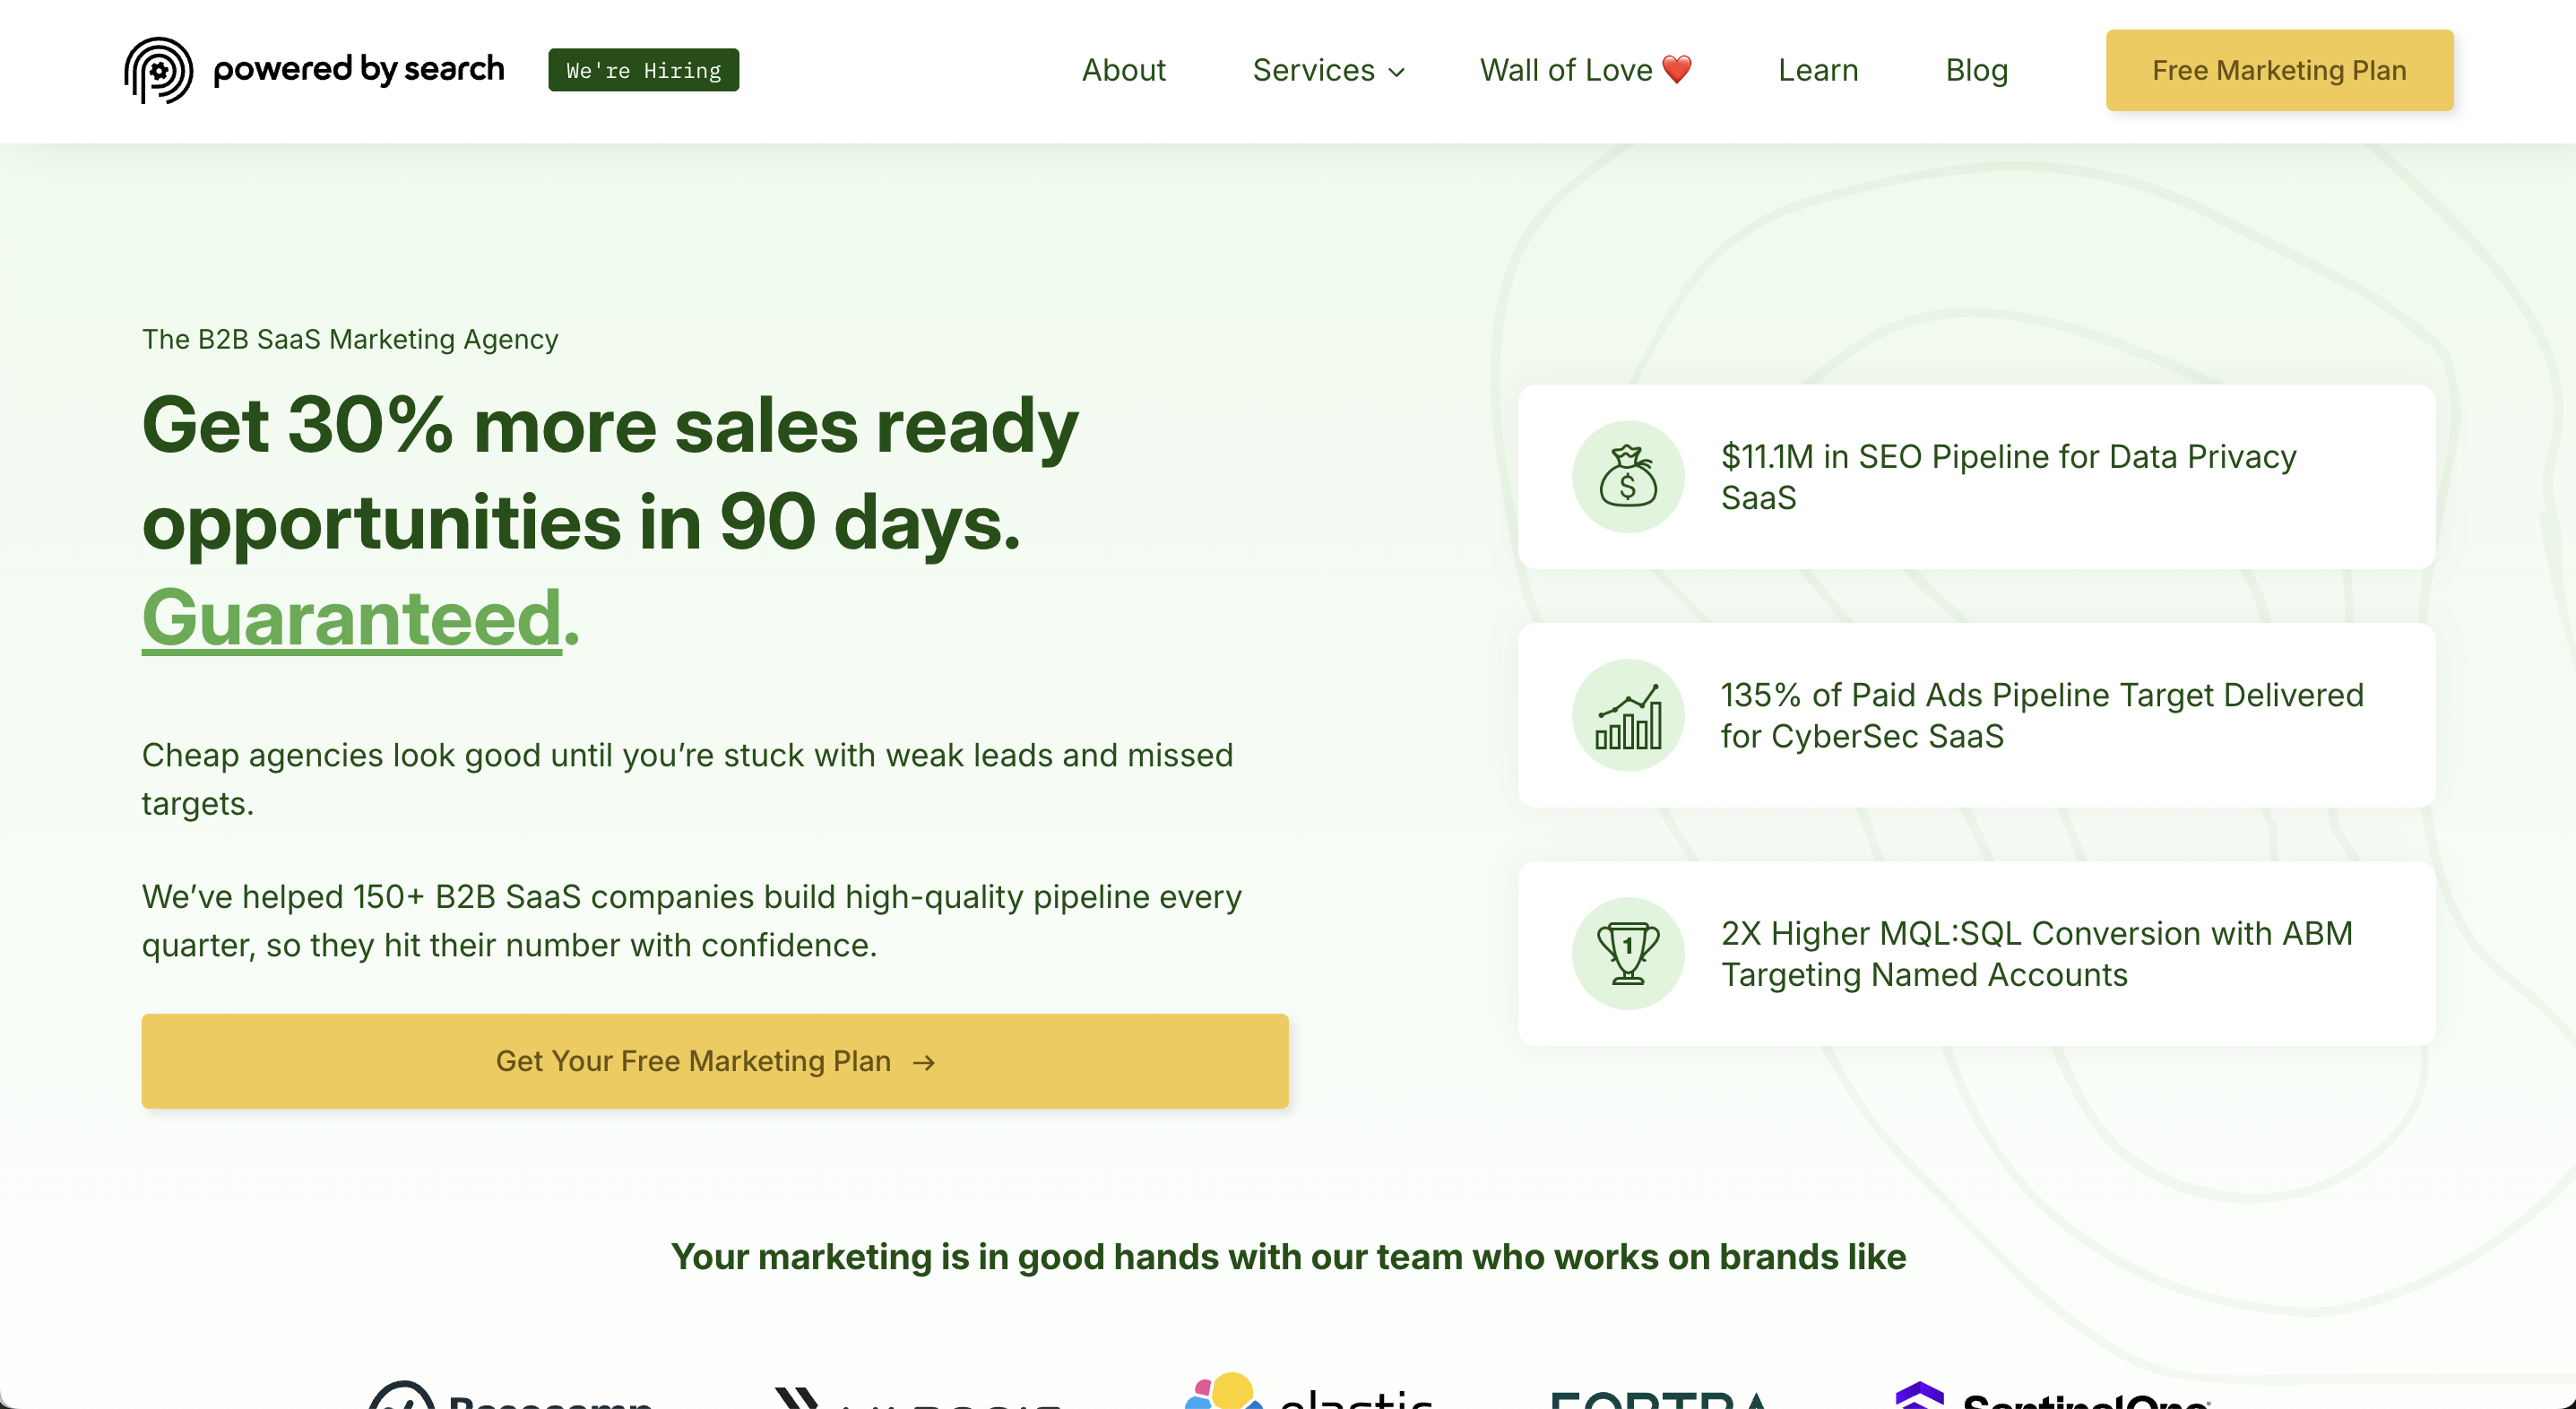The image size is (2576, 1409).
Task: Click Get Your Free Marketing Plan button
Action: click(x=714, y=1060)
